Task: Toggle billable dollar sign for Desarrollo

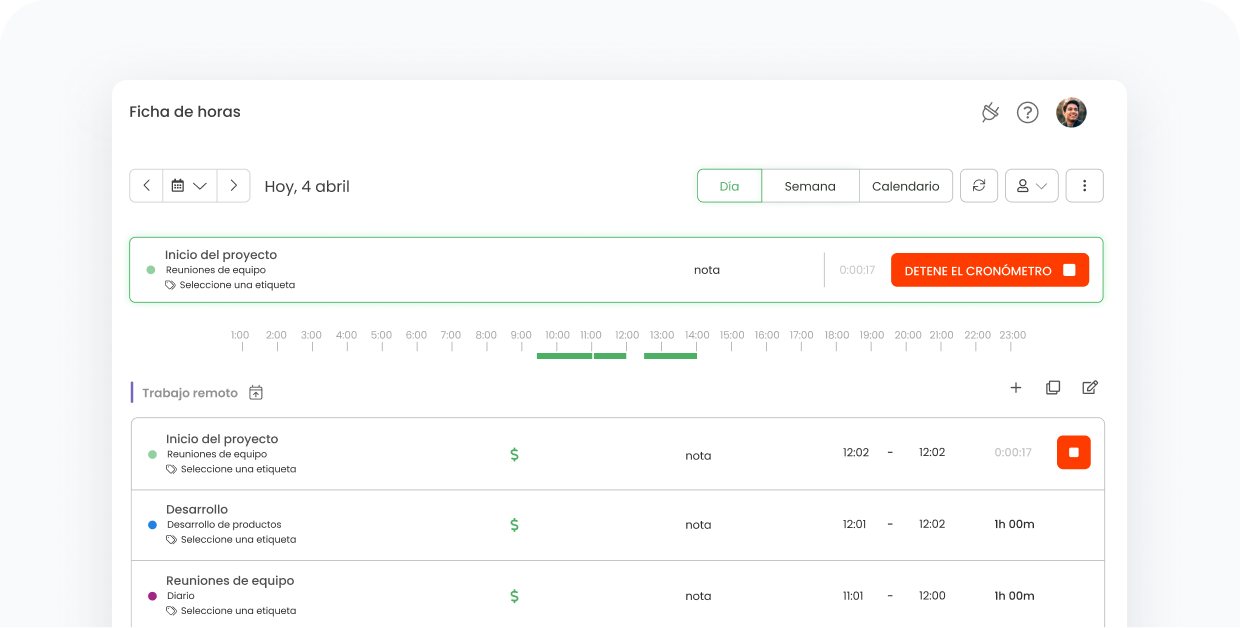Action: coord(515,525)
